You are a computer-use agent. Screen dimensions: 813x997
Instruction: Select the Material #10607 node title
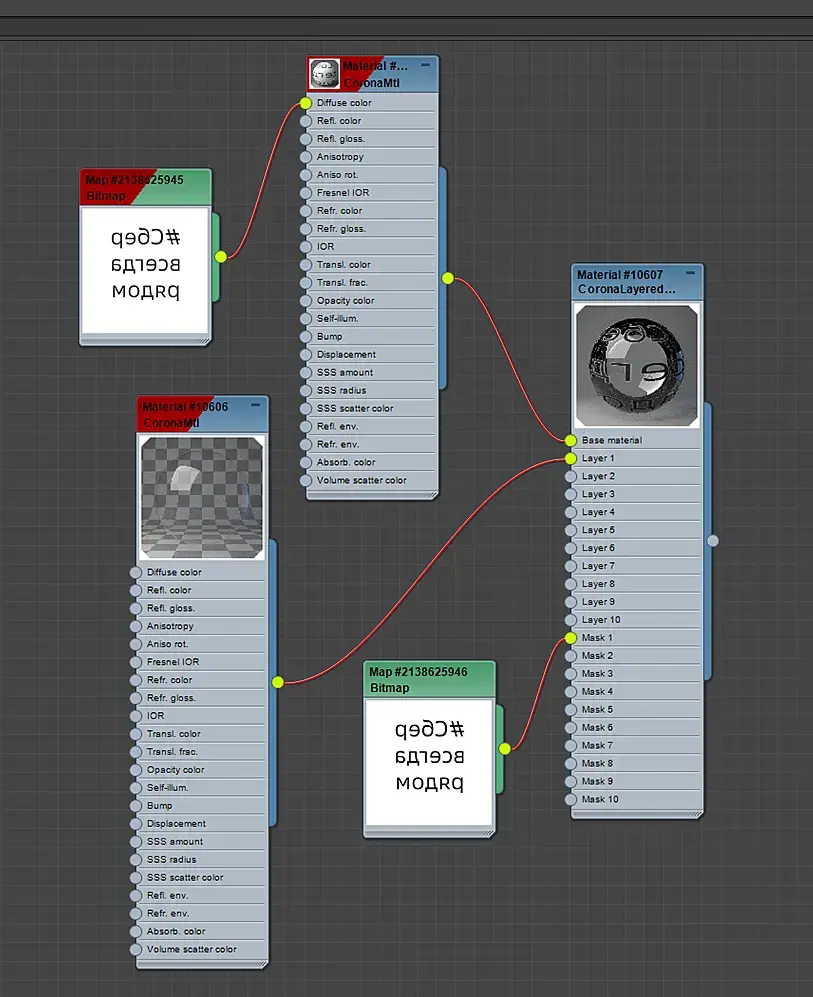coord(620,275)
